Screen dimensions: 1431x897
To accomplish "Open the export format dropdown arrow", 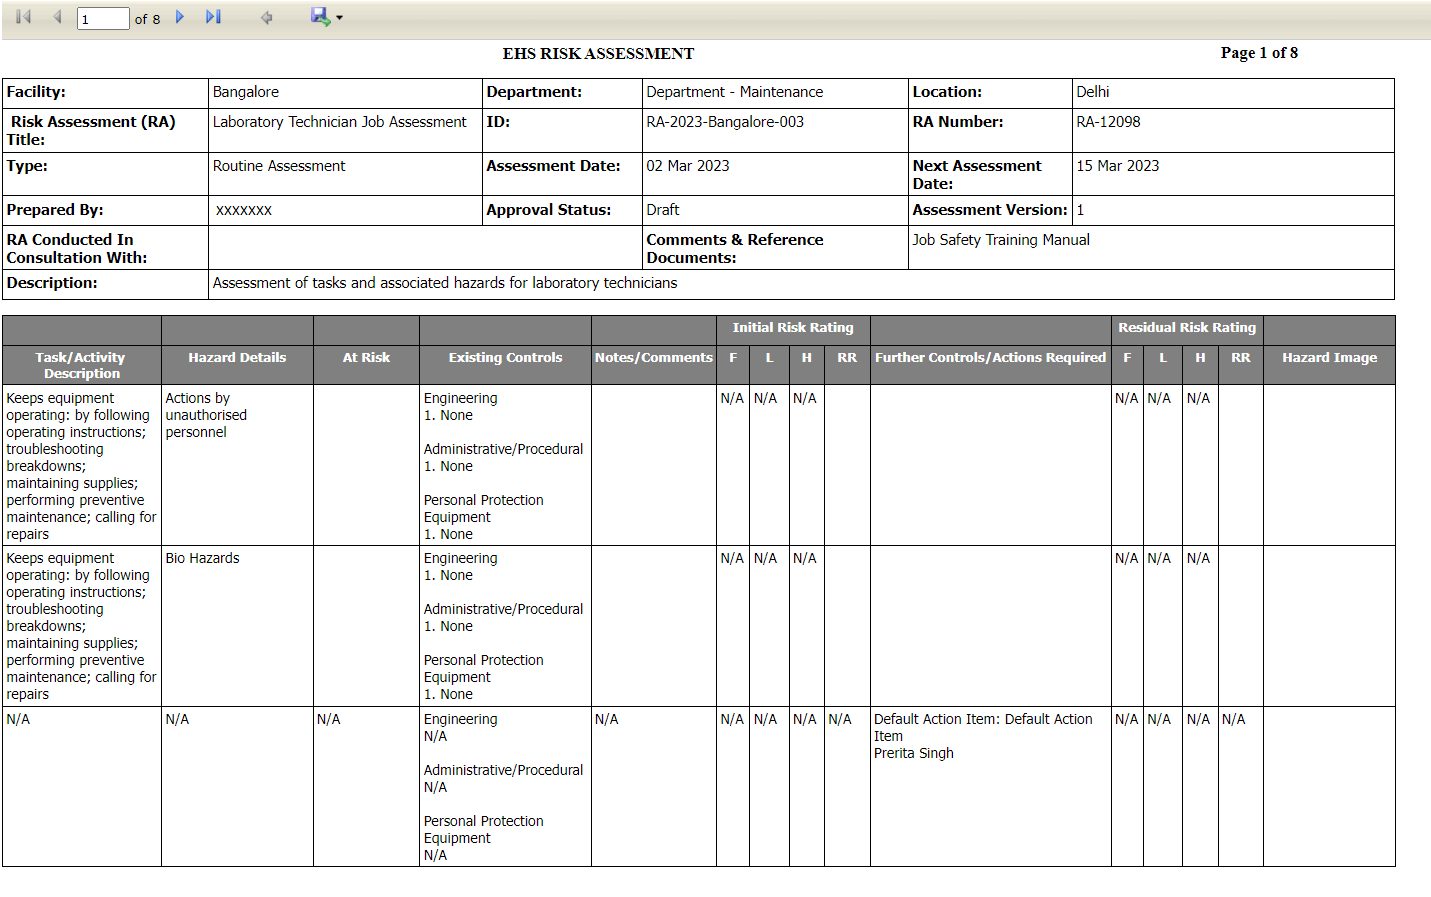I will (339, 18).
